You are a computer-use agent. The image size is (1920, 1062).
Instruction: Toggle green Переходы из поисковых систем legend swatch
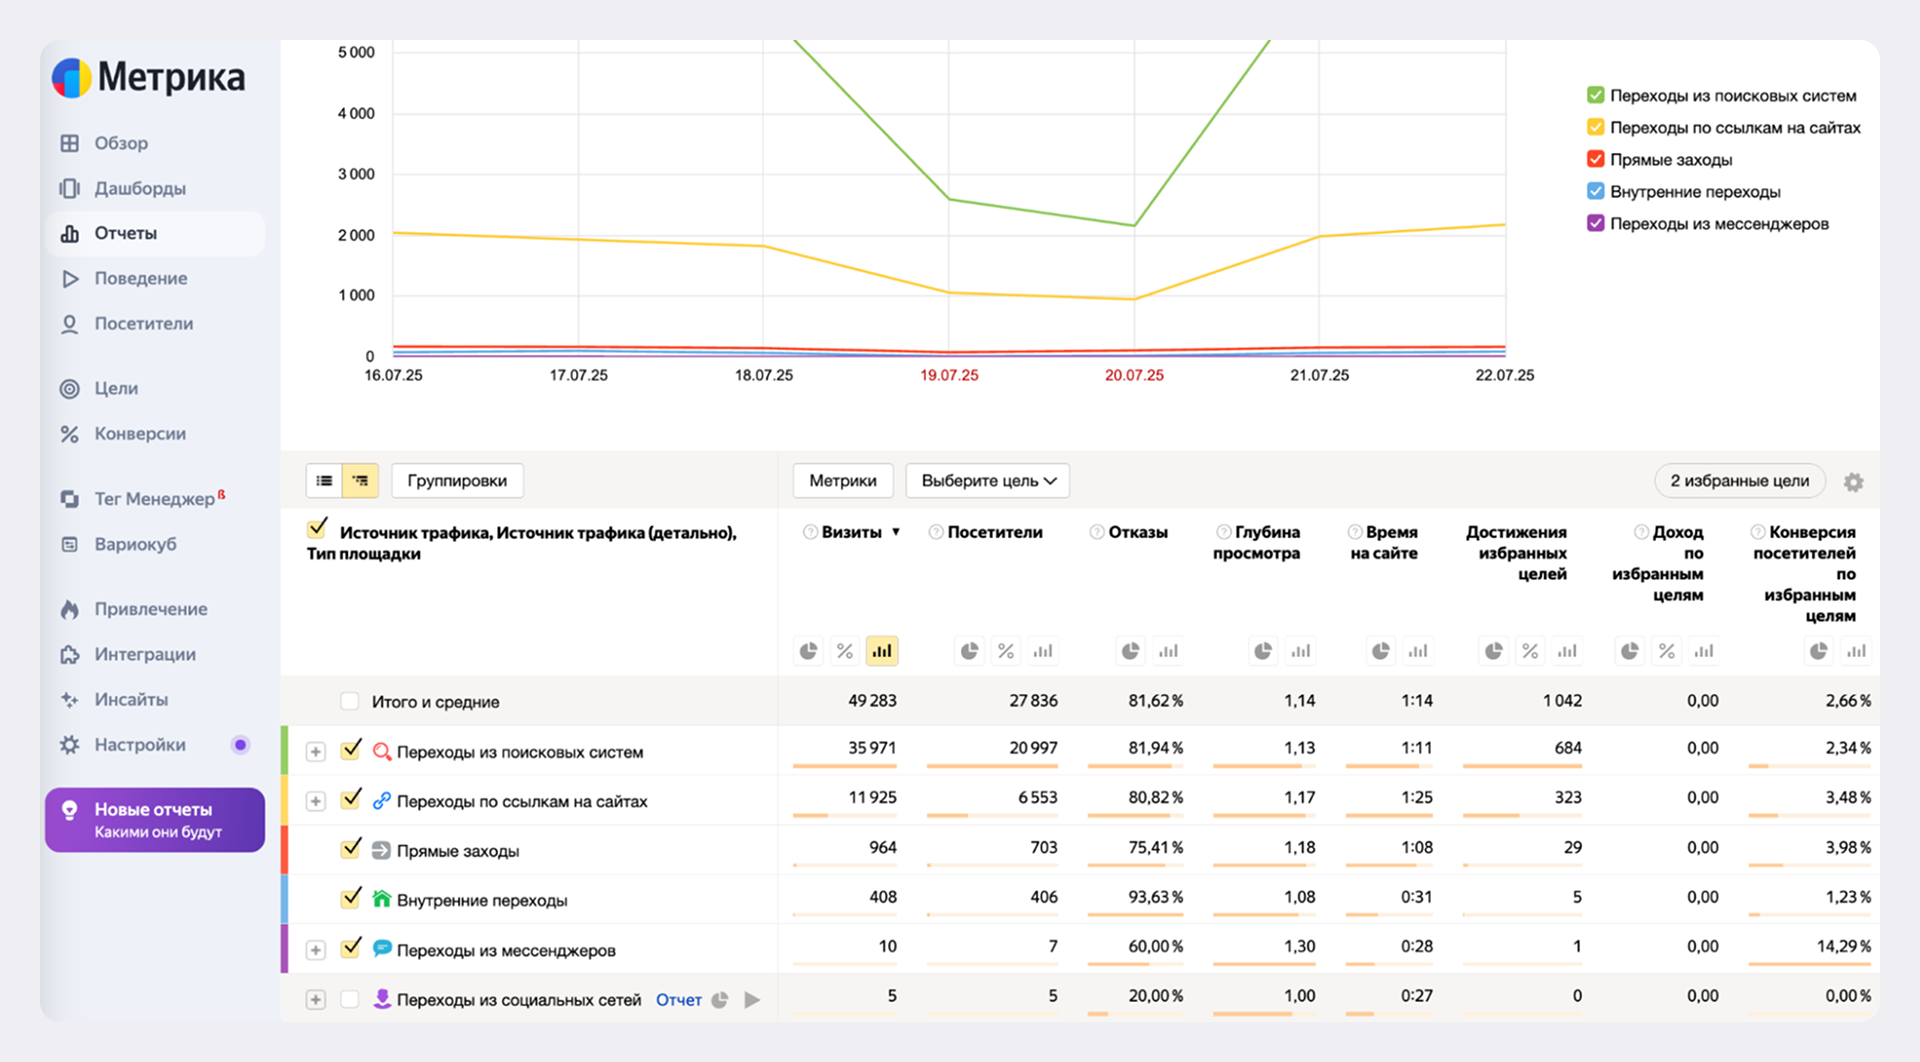1595,95
